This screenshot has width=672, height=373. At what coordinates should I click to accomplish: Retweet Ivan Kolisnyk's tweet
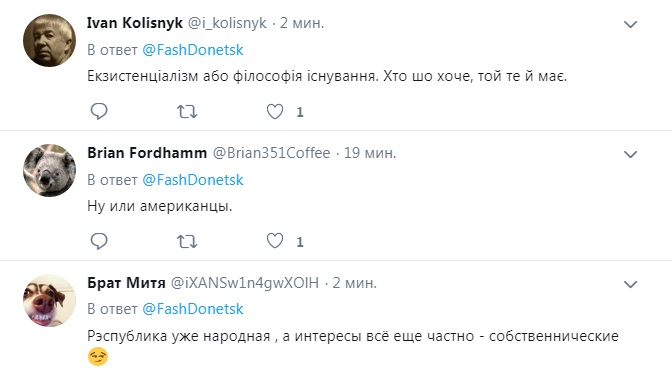pos(187,112)
